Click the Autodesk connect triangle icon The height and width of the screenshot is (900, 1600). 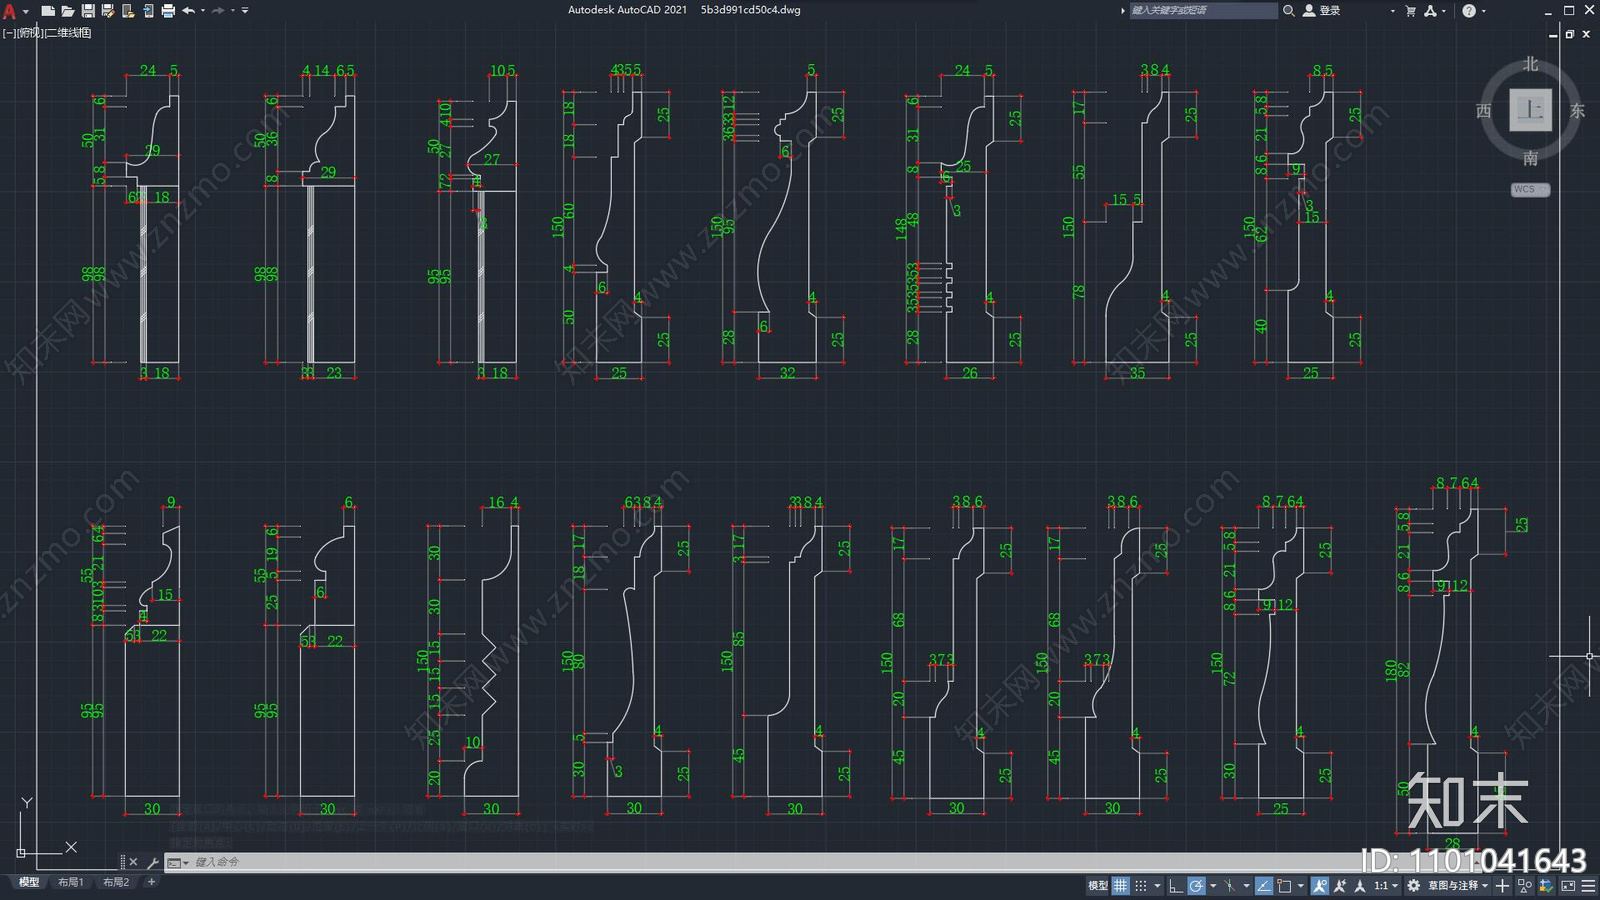click(1431, 11)
